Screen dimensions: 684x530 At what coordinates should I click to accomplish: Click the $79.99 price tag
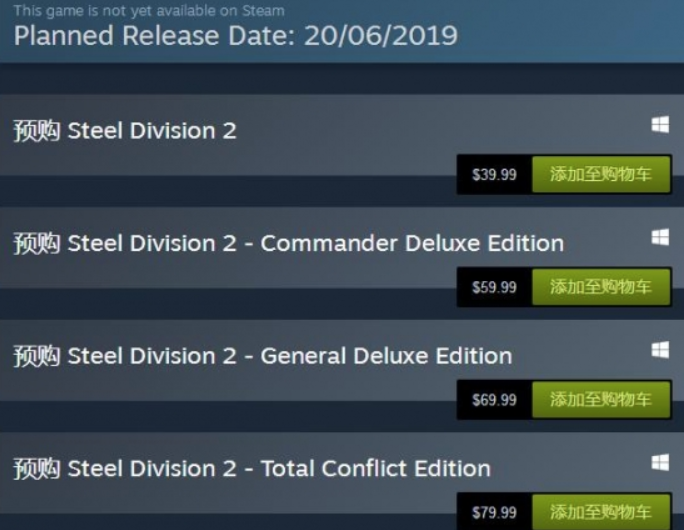[494, 513]
